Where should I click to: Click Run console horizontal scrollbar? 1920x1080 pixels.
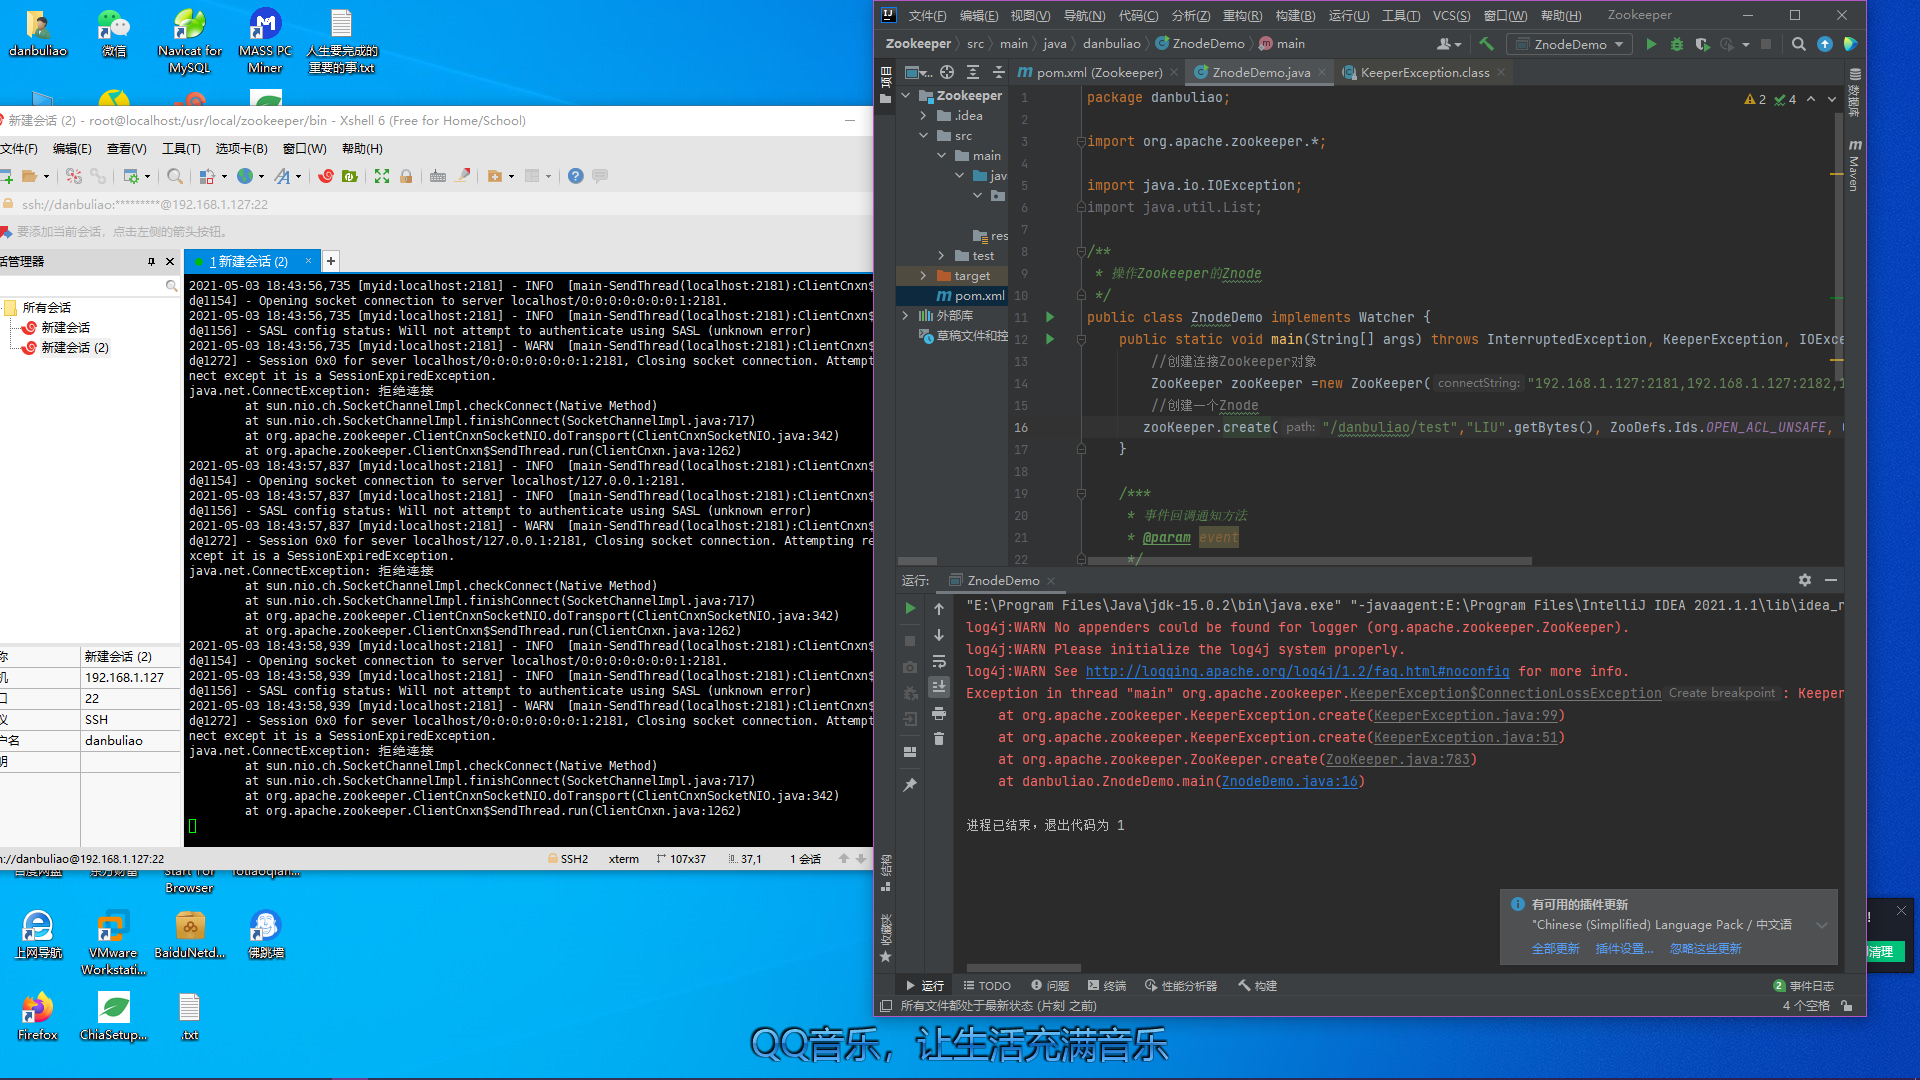1023,968
